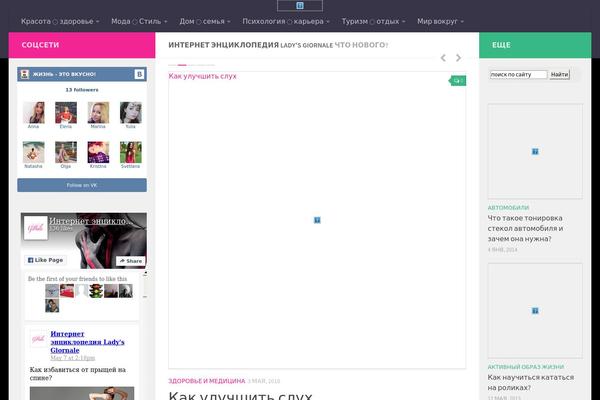Open VK follower Natasha's avatar
Image resolution: width=600 pixels, height=400 pixels.
pos(34,152)
